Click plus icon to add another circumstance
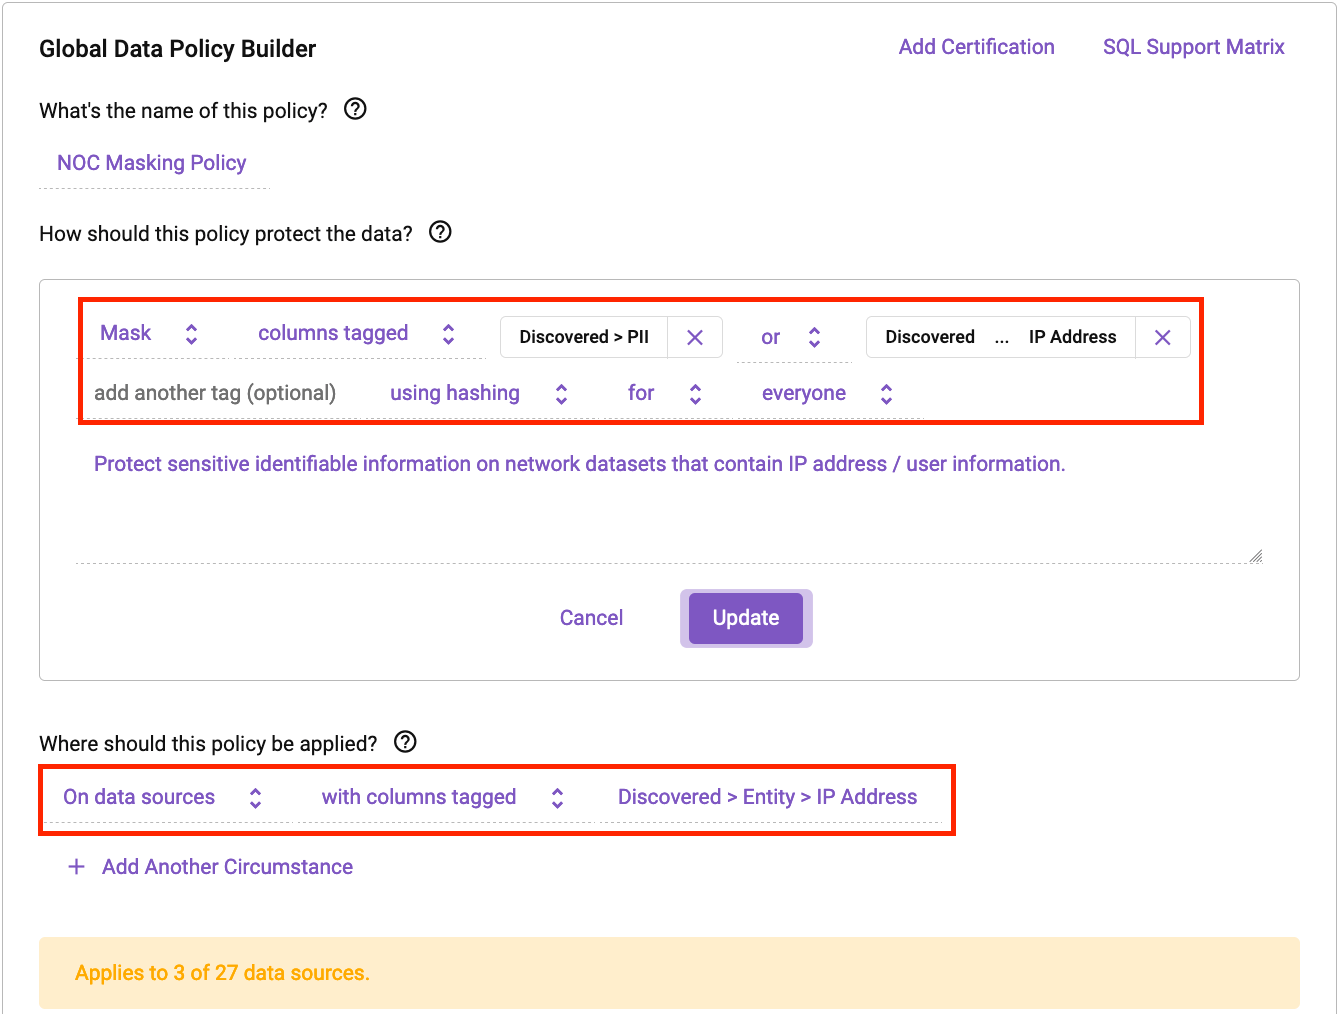The height and width of the screenshot is (1014, 1338). click(x=76, y=867)
